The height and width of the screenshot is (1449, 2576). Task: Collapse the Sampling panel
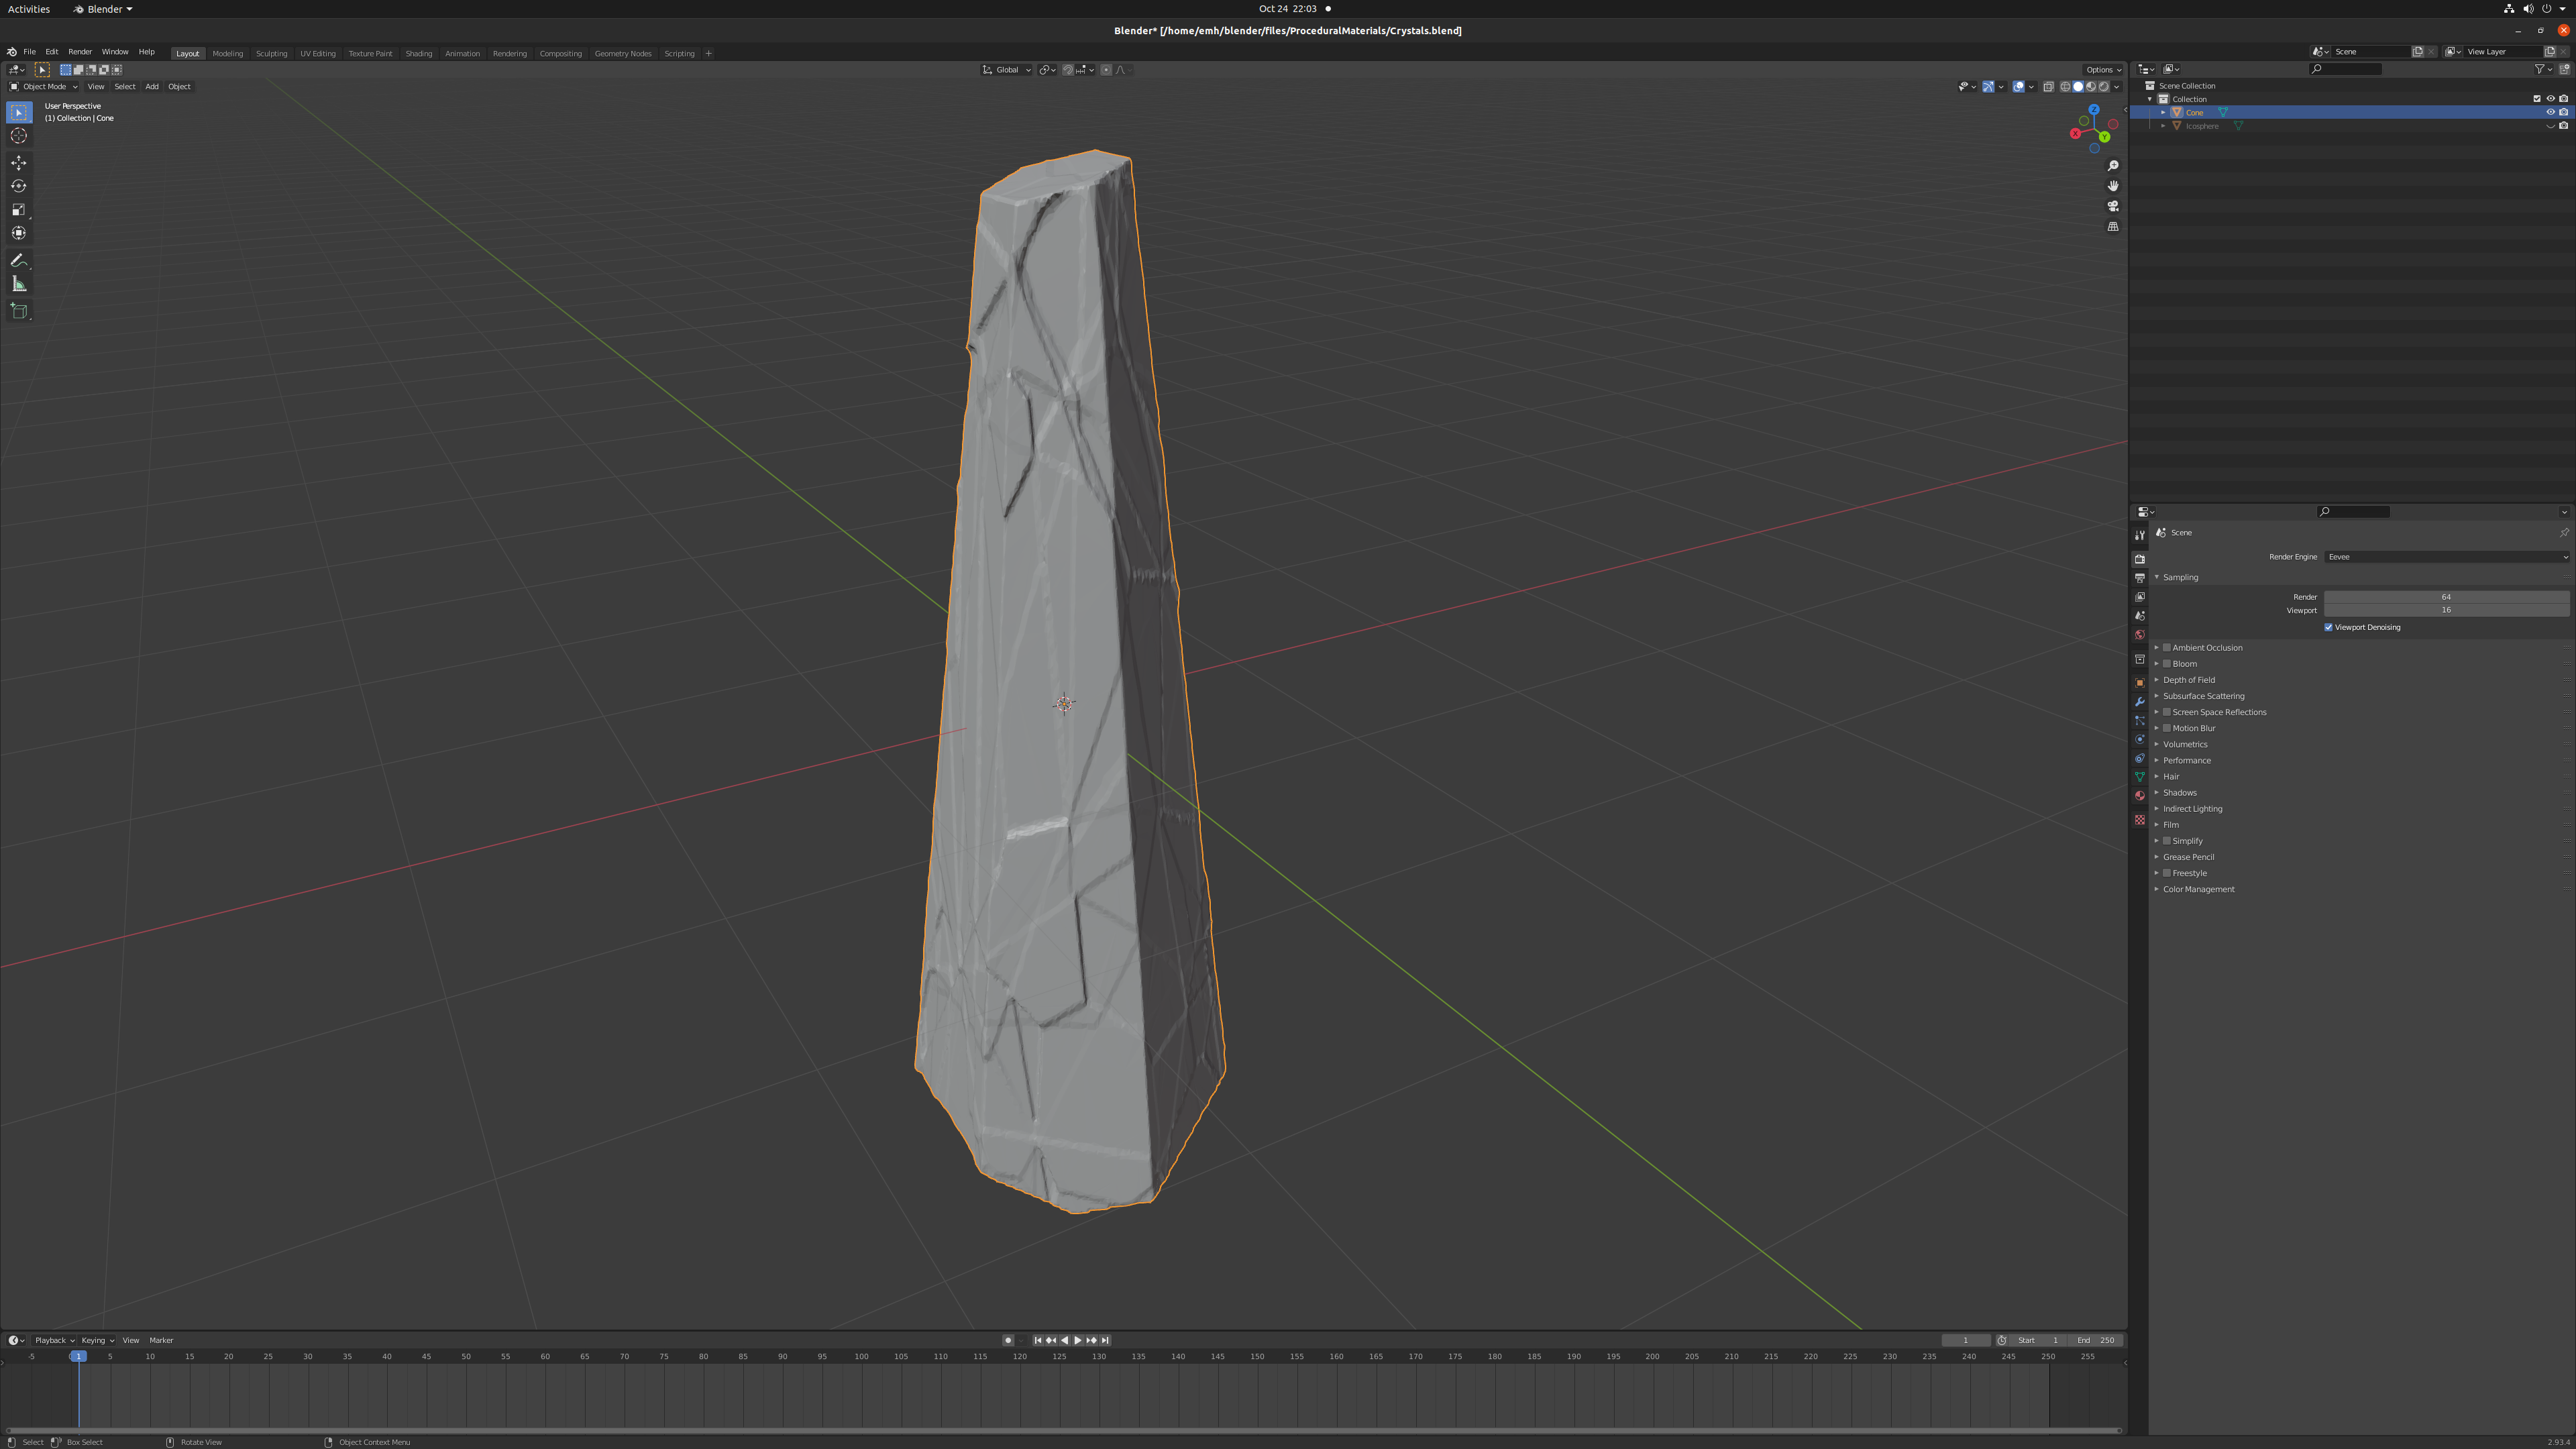[x=2180, y=577]
